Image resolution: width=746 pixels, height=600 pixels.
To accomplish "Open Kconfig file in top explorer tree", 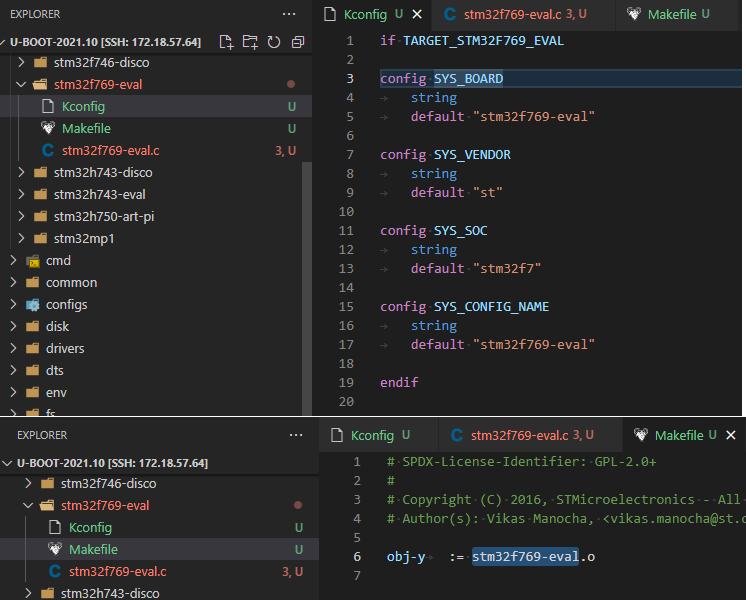I will [156, 106].
